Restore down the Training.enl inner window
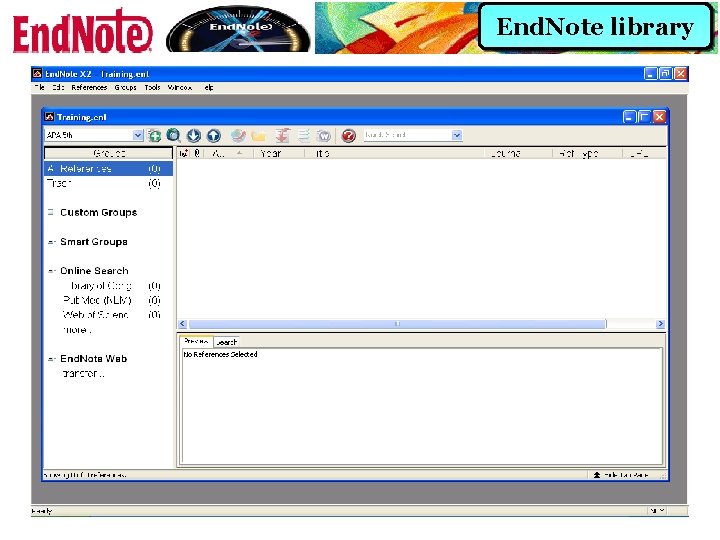The image size is (720, 540). [644, 117]
